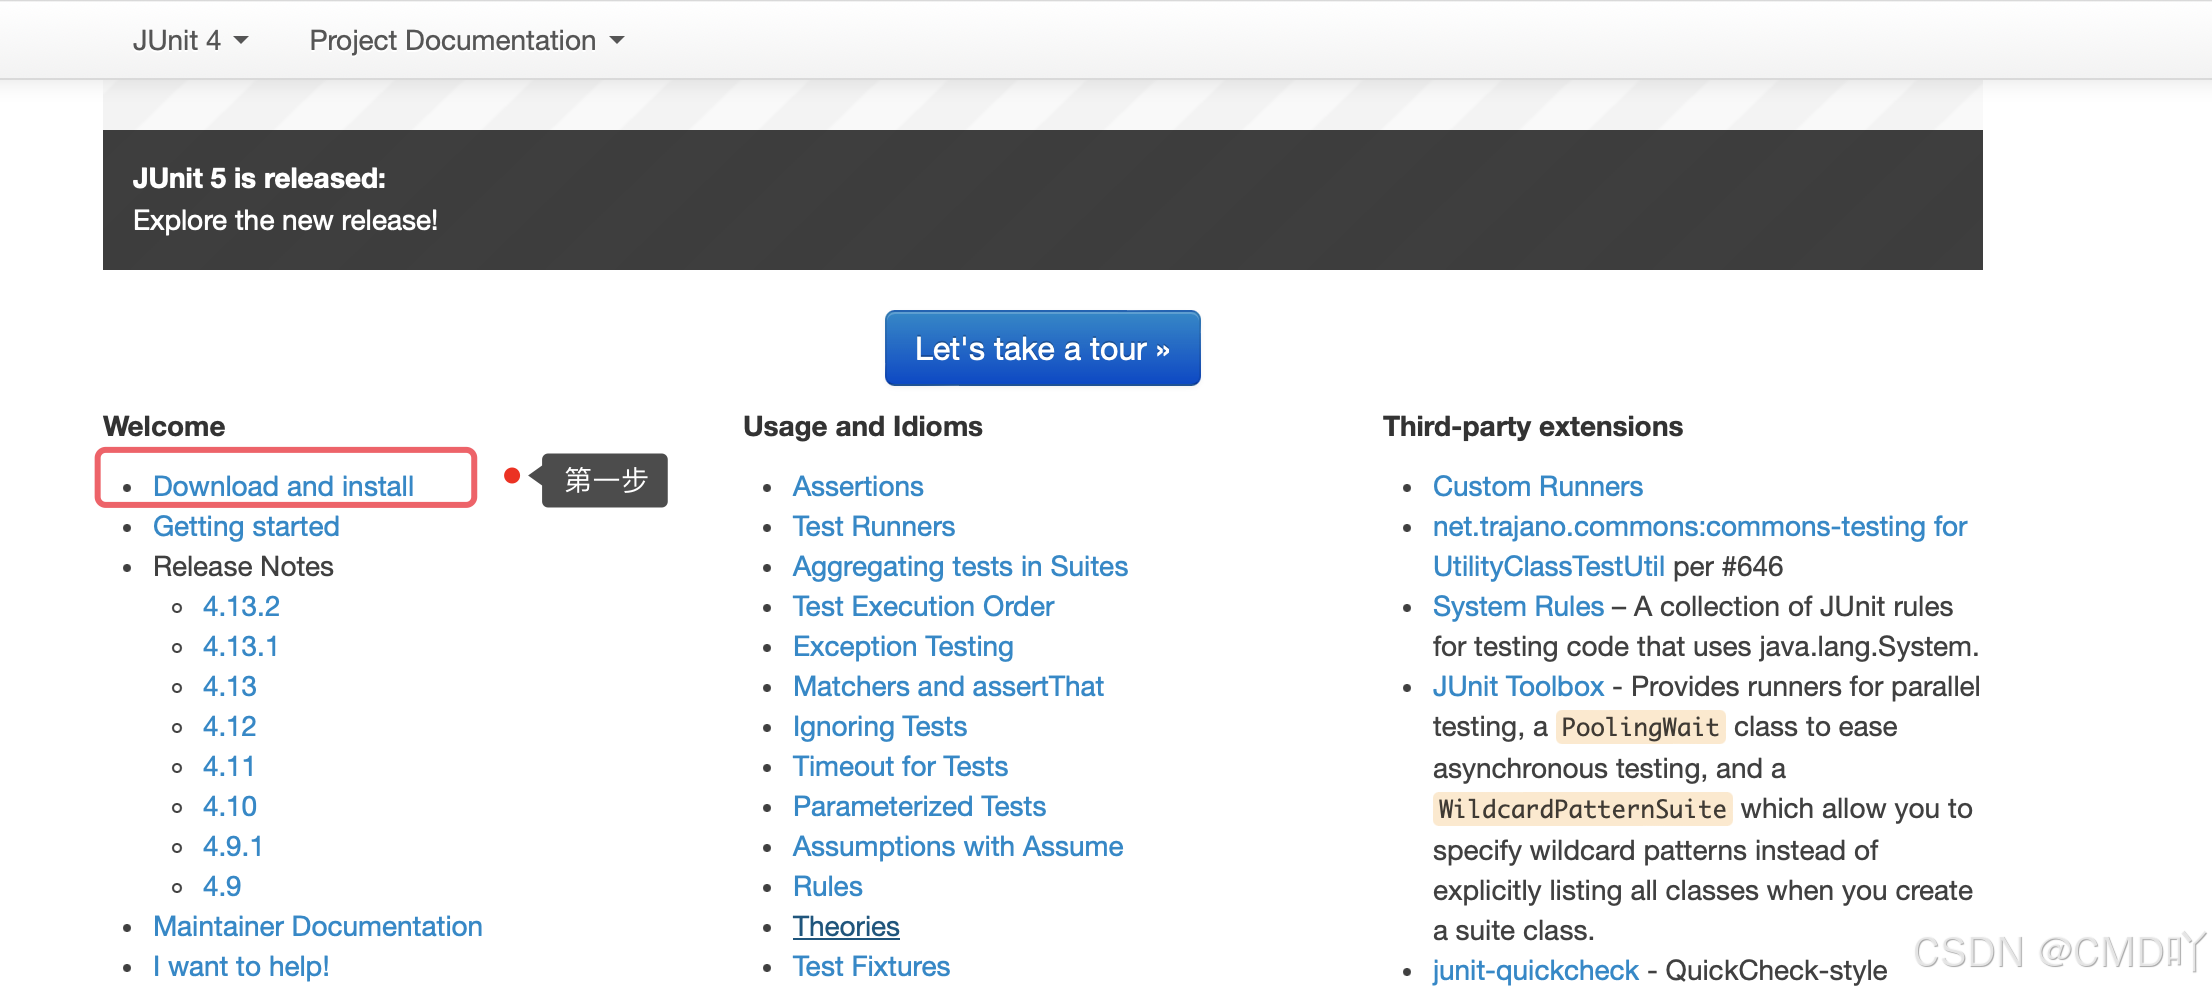This screenshot has width=2212, height=988.
Task: Open the 4.10 release notes
Action: tap(230, 806)
